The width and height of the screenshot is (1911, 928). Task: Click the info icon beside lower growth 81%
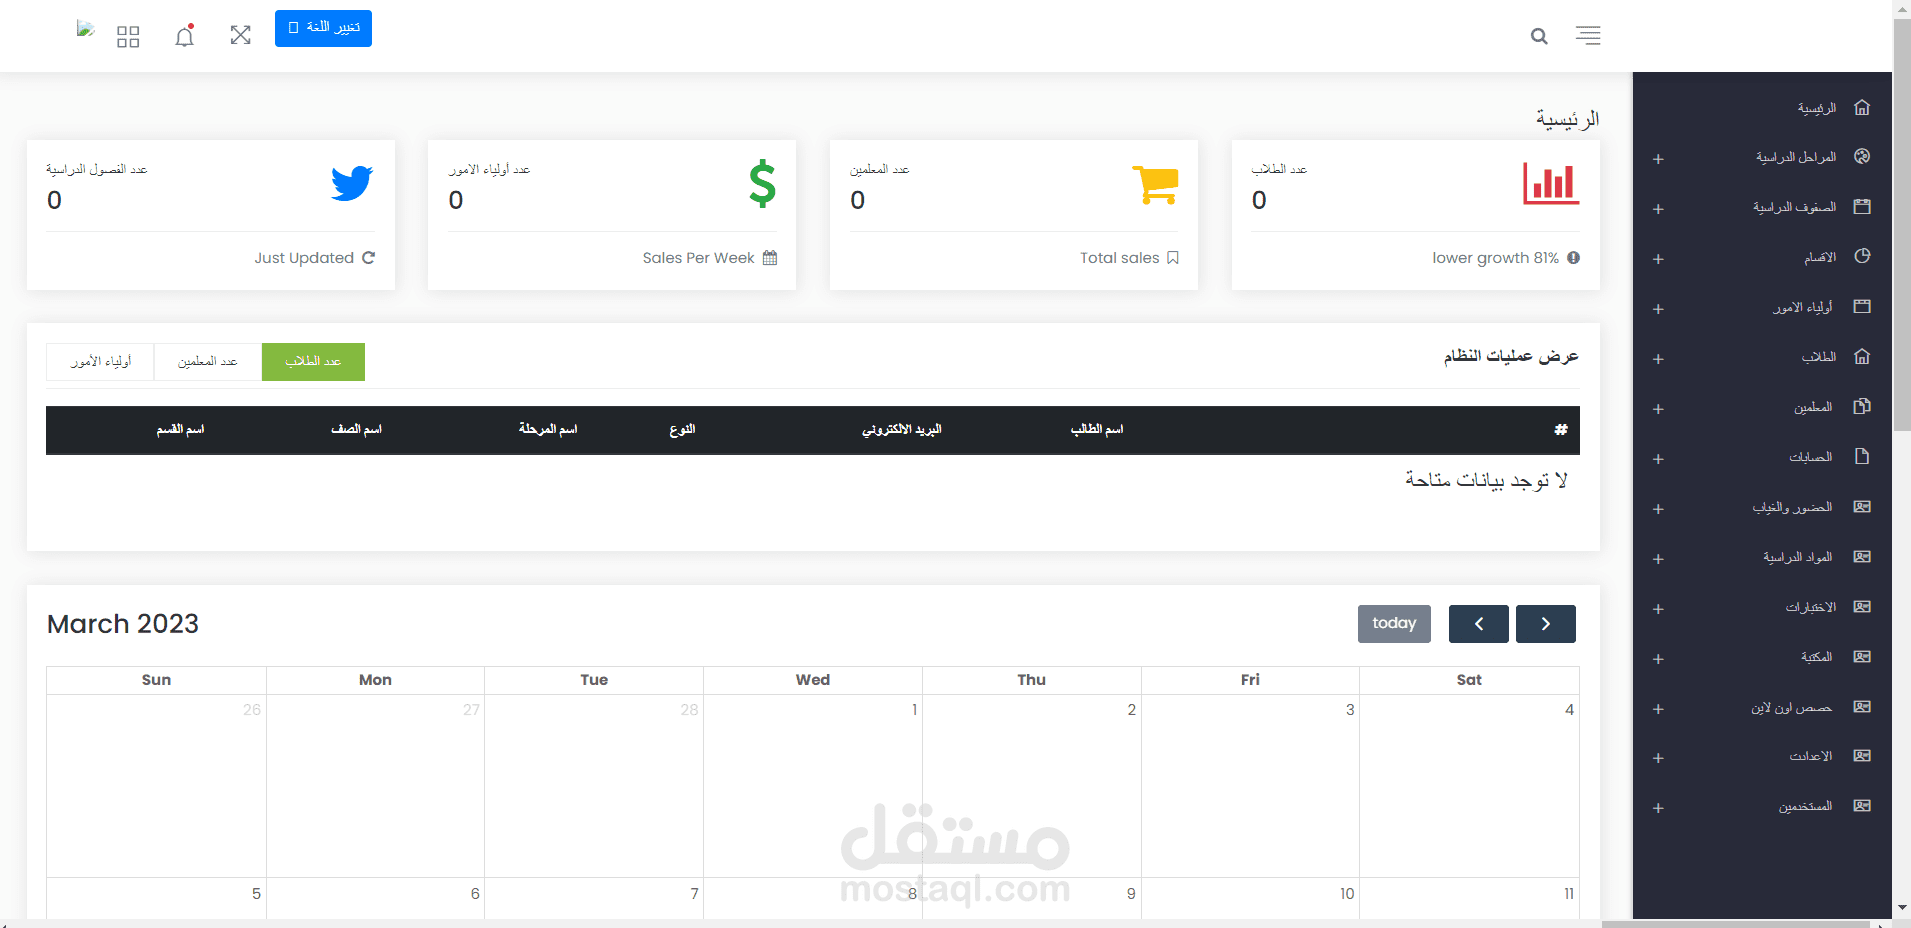point(1573,257)
